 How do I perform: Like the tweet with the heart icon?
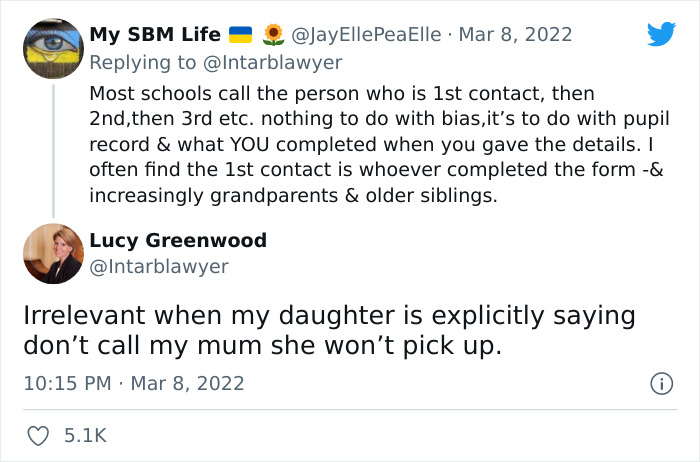click(38, 435)
